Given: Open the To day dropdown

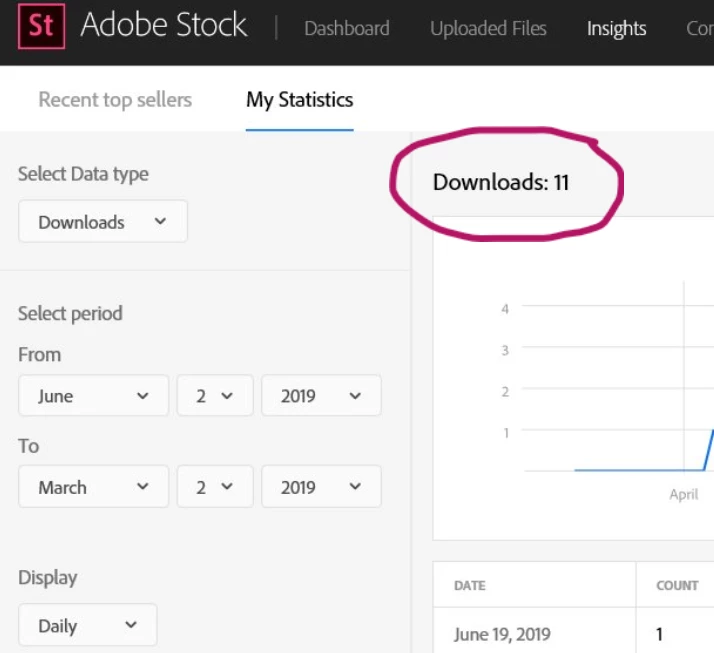Looking at the screenshot, I should 215,486.
